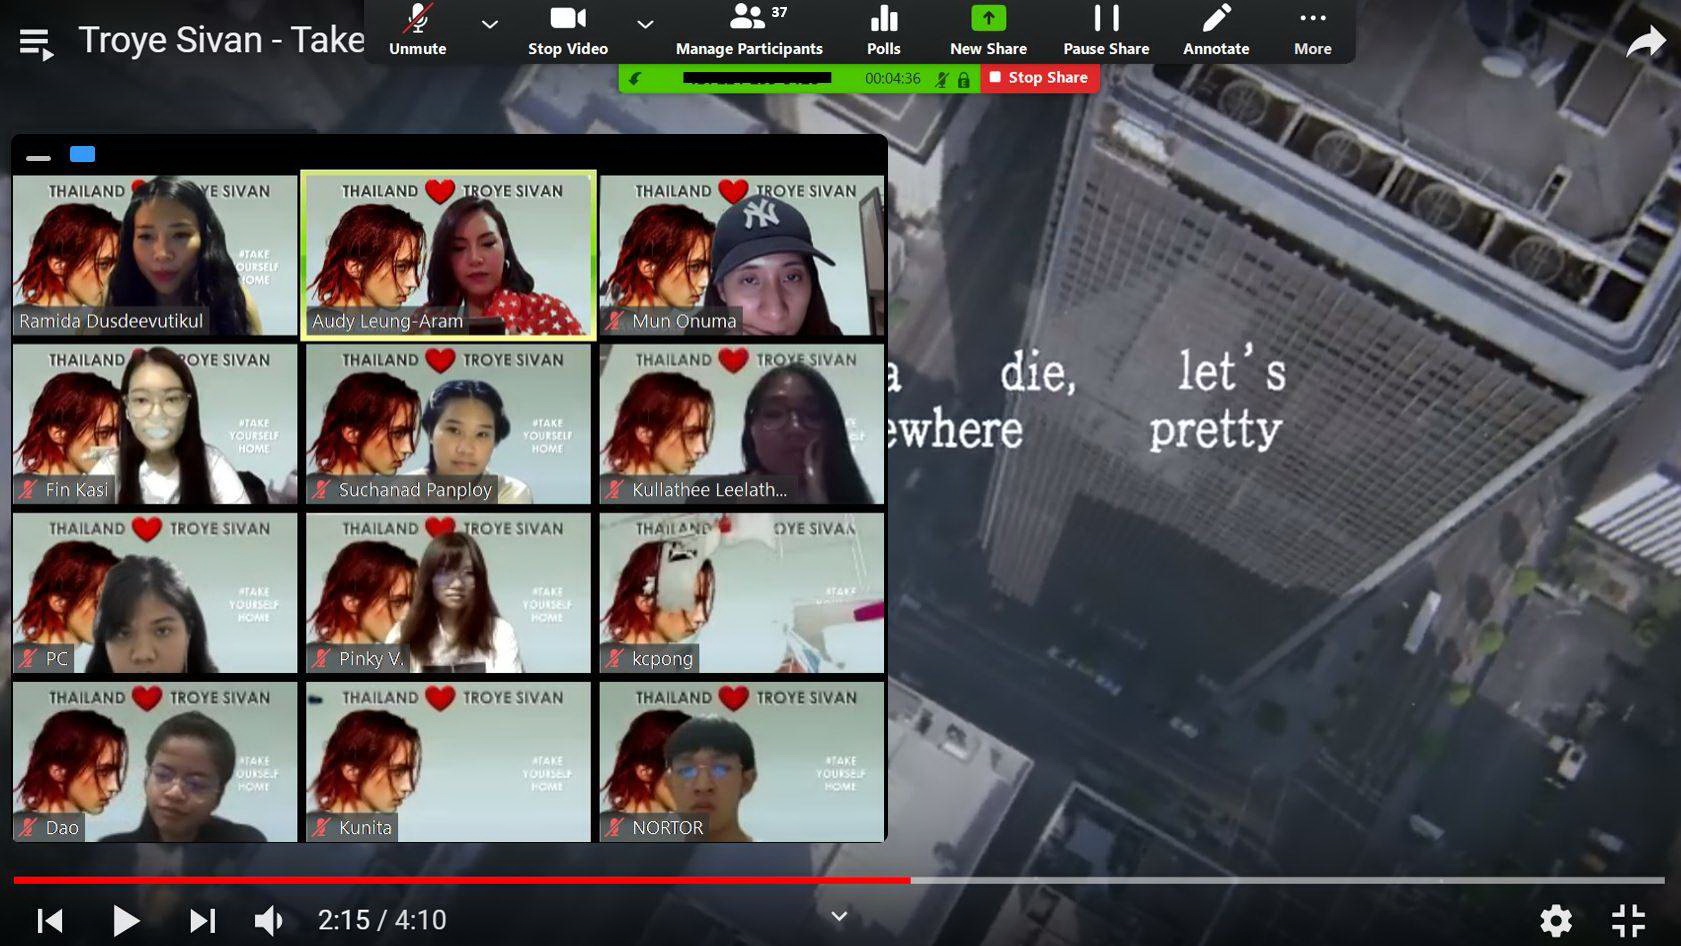Click muted mic icon beside Kullathee Leelath...

(x=615, y=490)
